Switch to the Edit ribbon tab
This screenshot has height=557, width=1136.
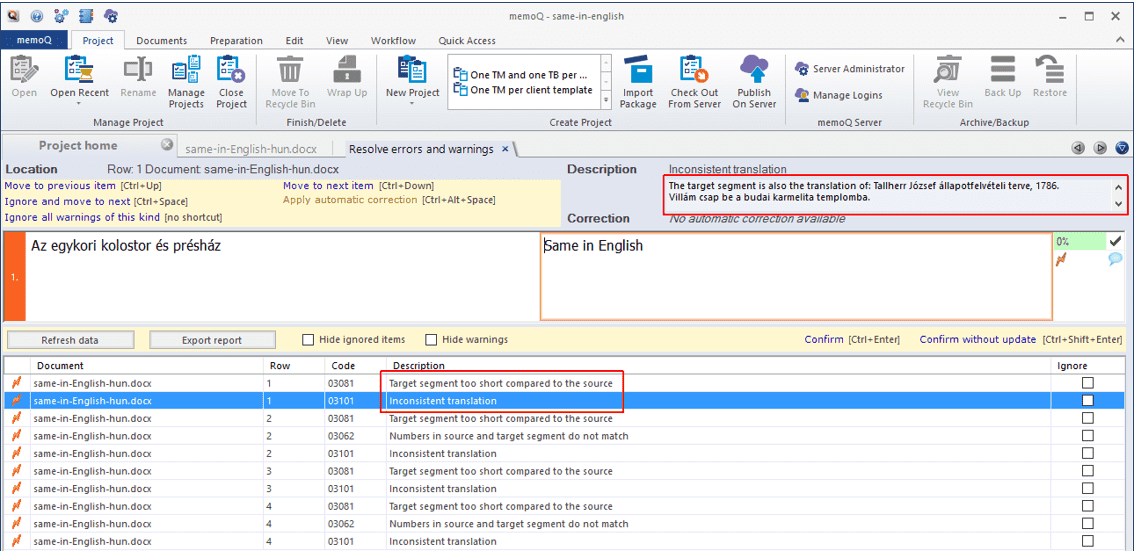294,41
